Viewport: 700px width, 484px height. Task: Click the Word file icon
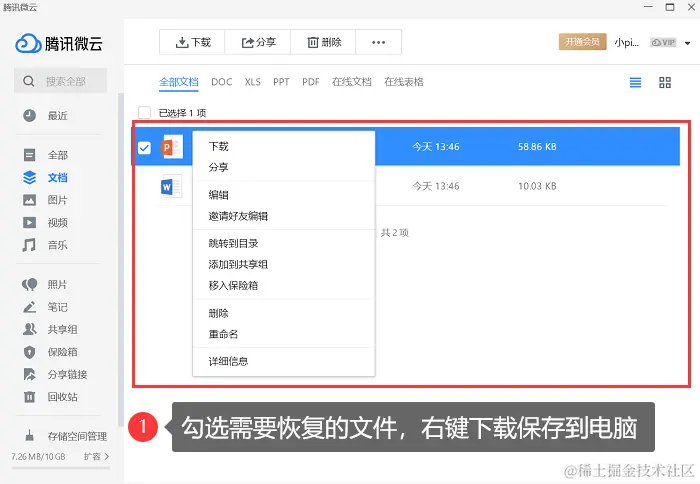click(x=171, y=186)
